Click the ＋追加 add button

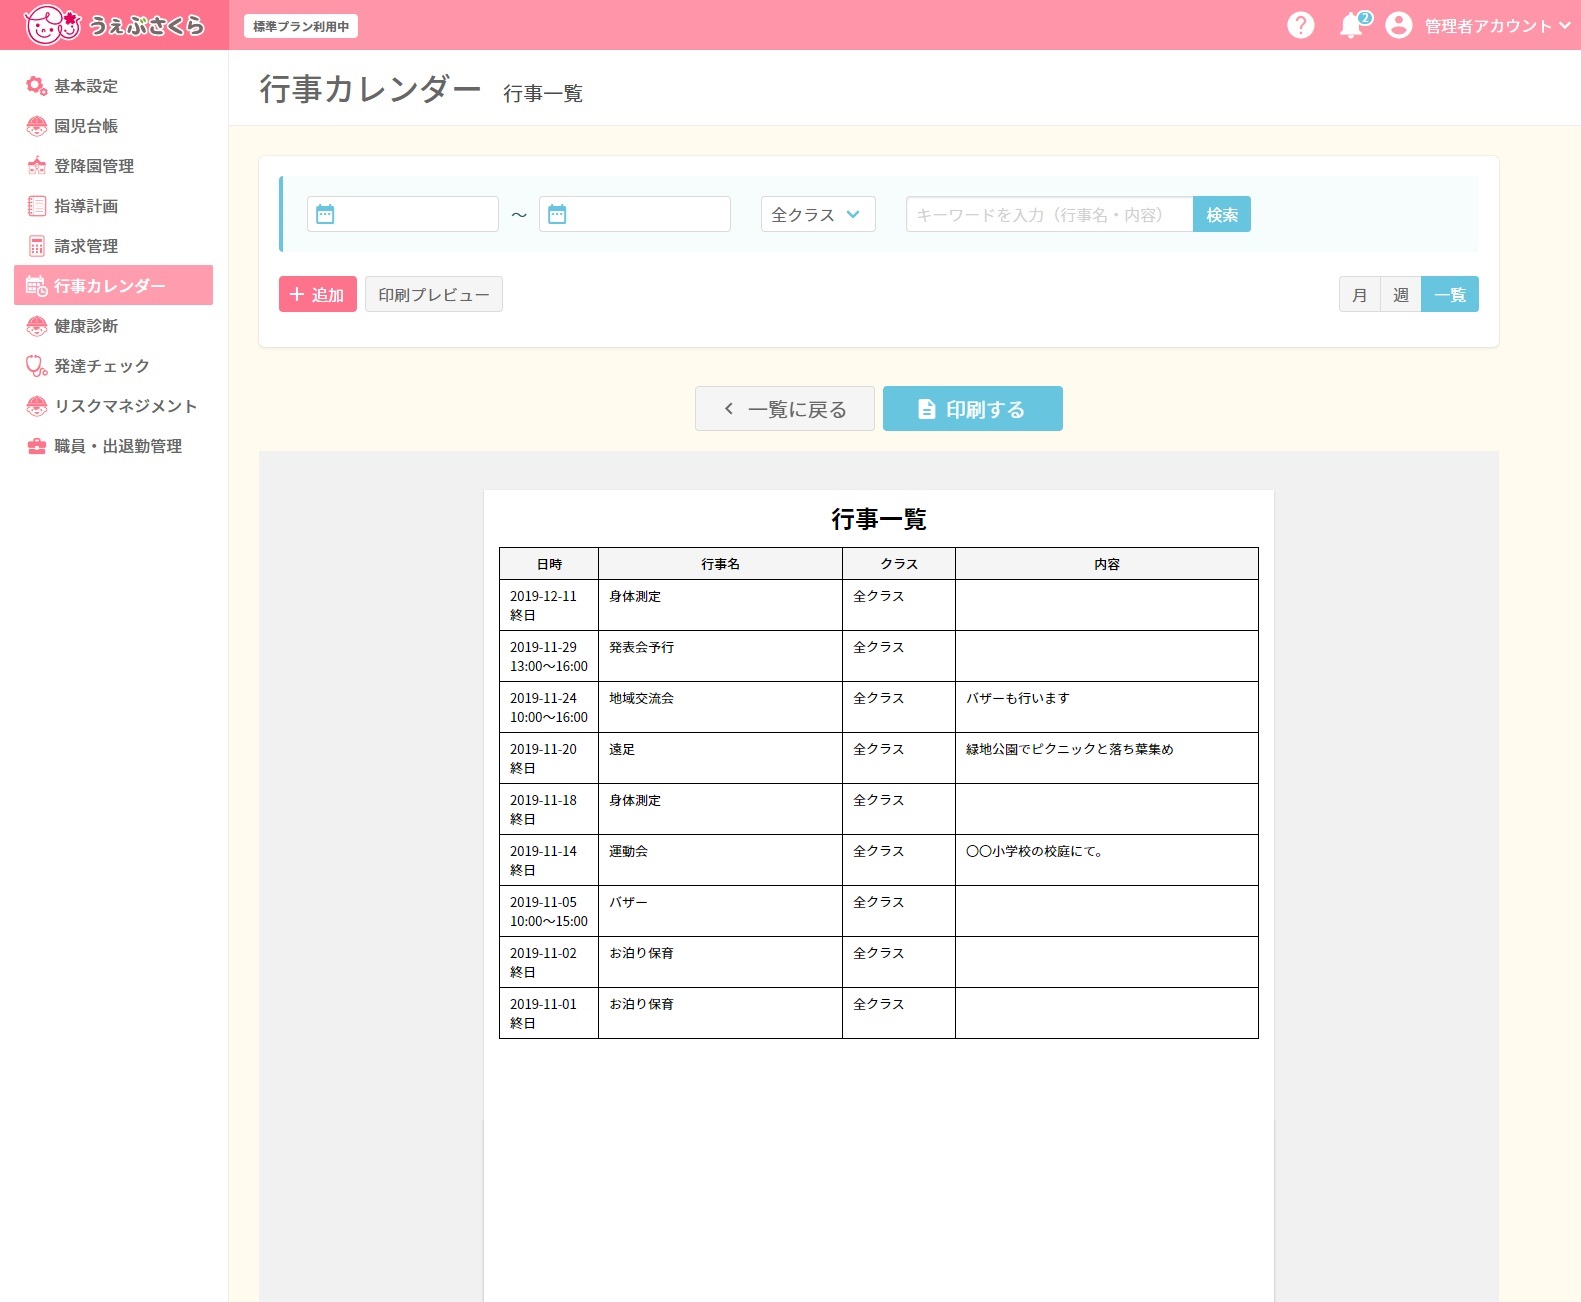click(318, 294)
